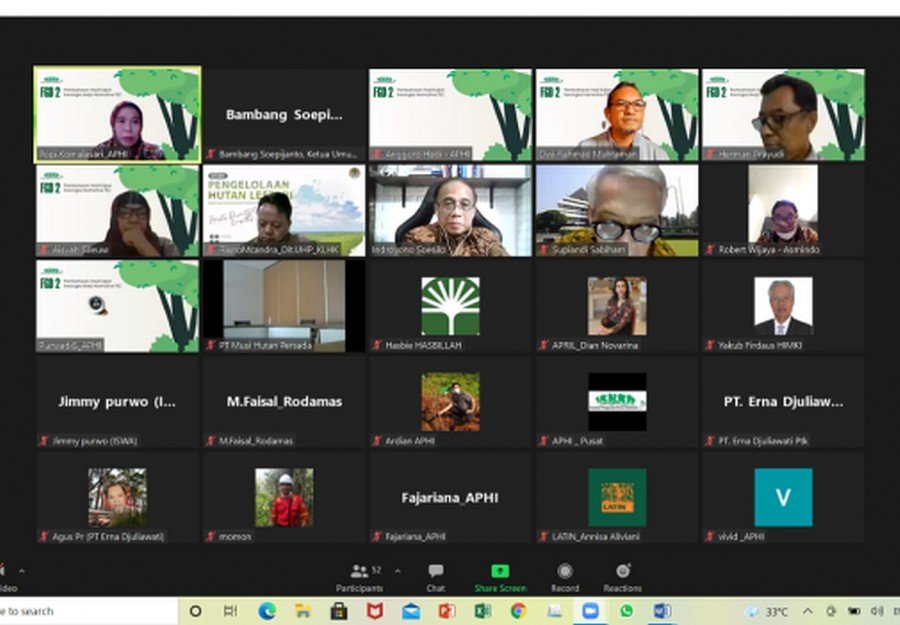Open the Zoom Chat panel
The image size is (900, 625).
point(436,577)
